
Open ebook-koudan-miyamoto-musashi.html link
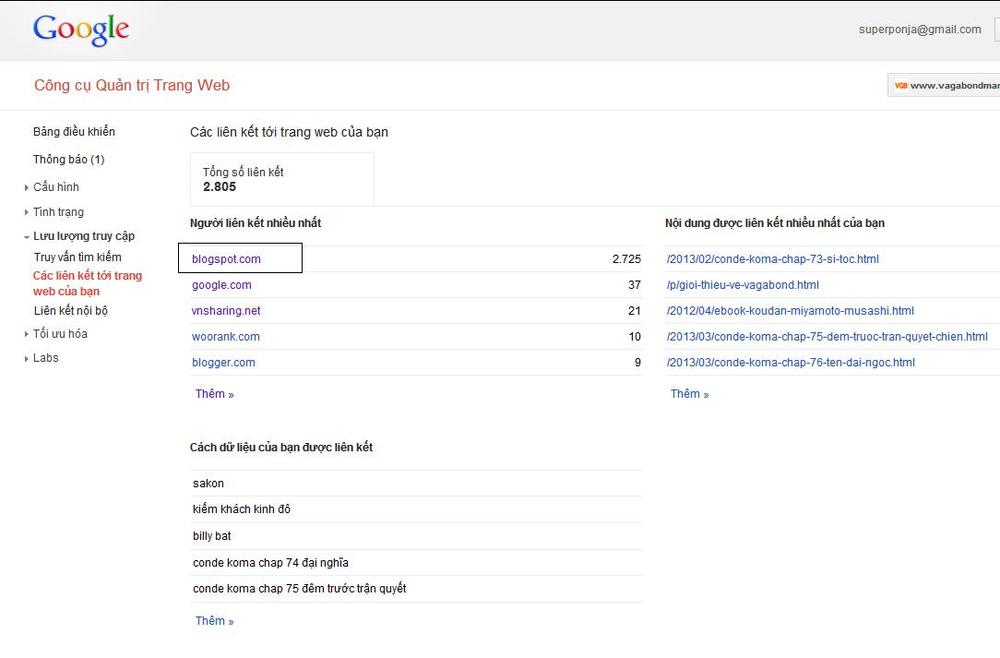tap(790, 311)
